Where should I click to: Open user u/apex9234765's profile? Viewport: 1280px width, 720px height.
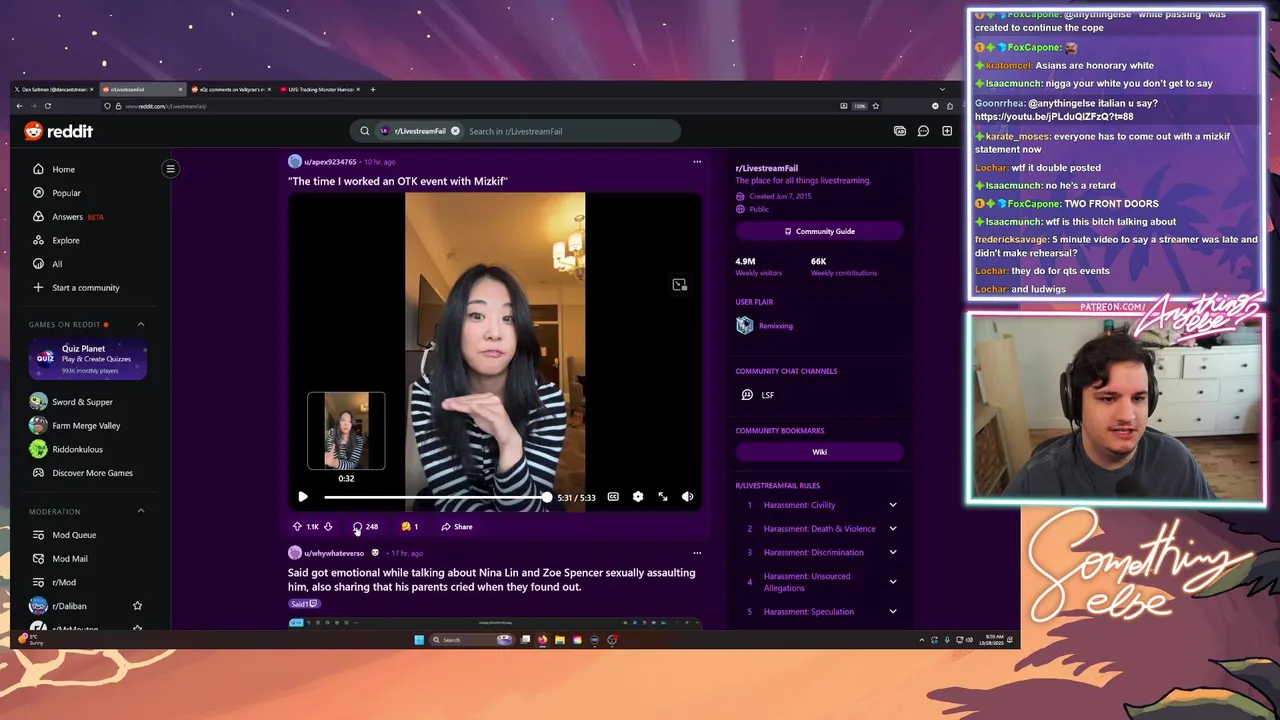[330, 162]
